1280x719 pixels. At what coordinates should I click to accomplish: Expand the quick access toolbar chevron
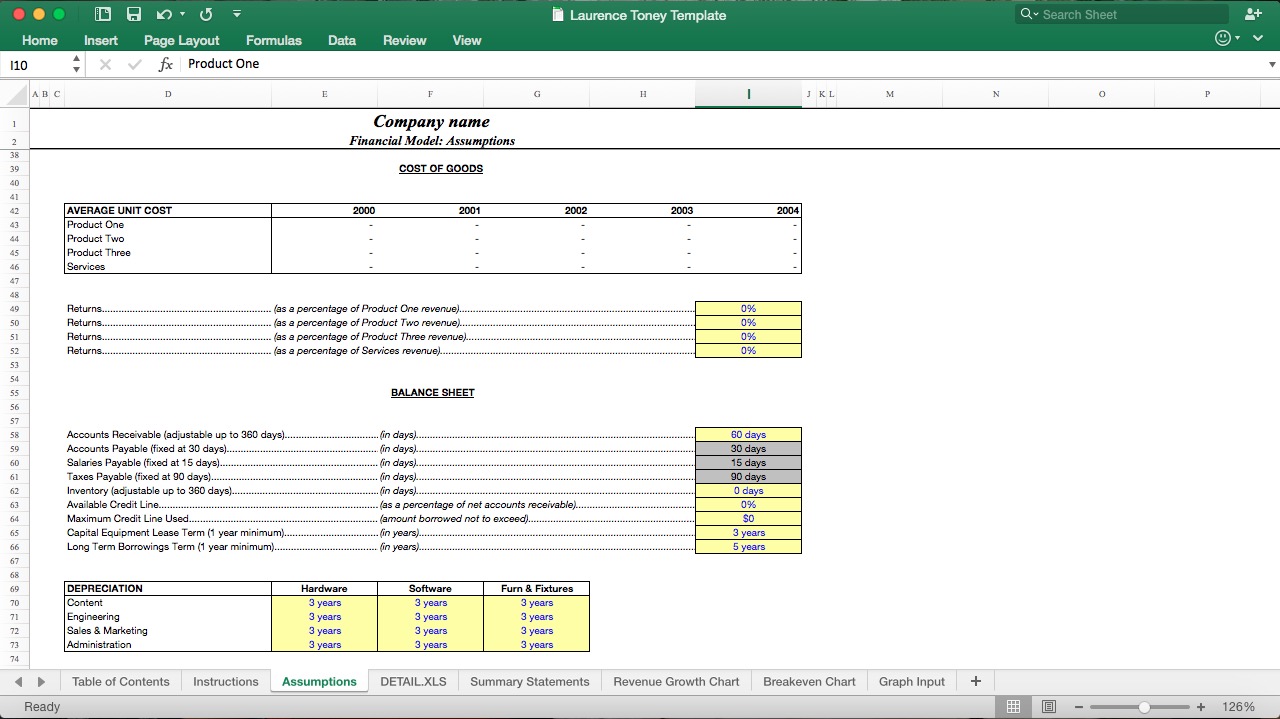pyautogui.click(x=237, y=14)
